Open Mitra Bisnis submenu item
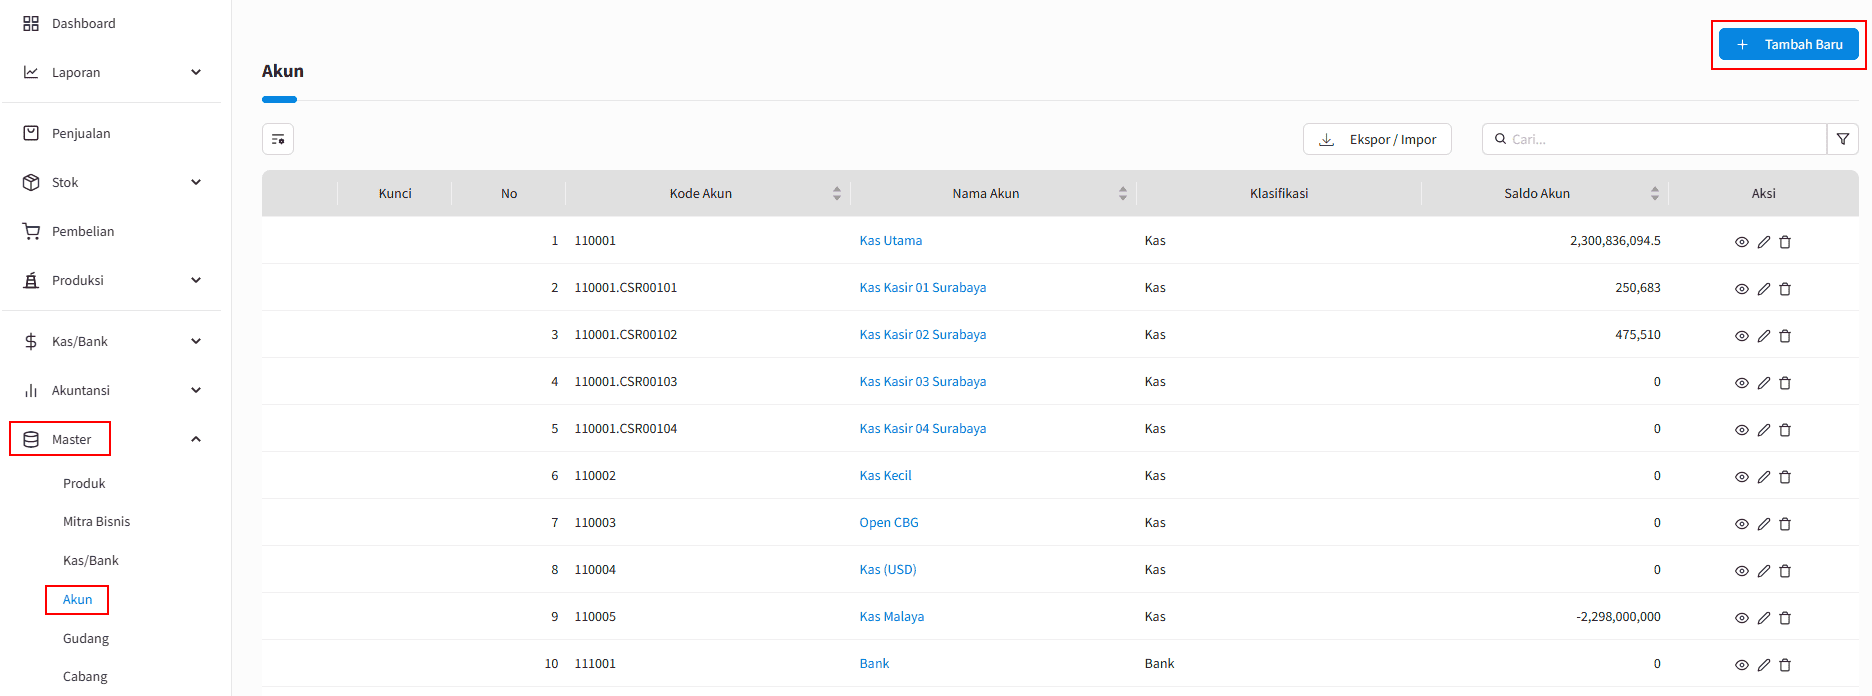 [96, 521]
